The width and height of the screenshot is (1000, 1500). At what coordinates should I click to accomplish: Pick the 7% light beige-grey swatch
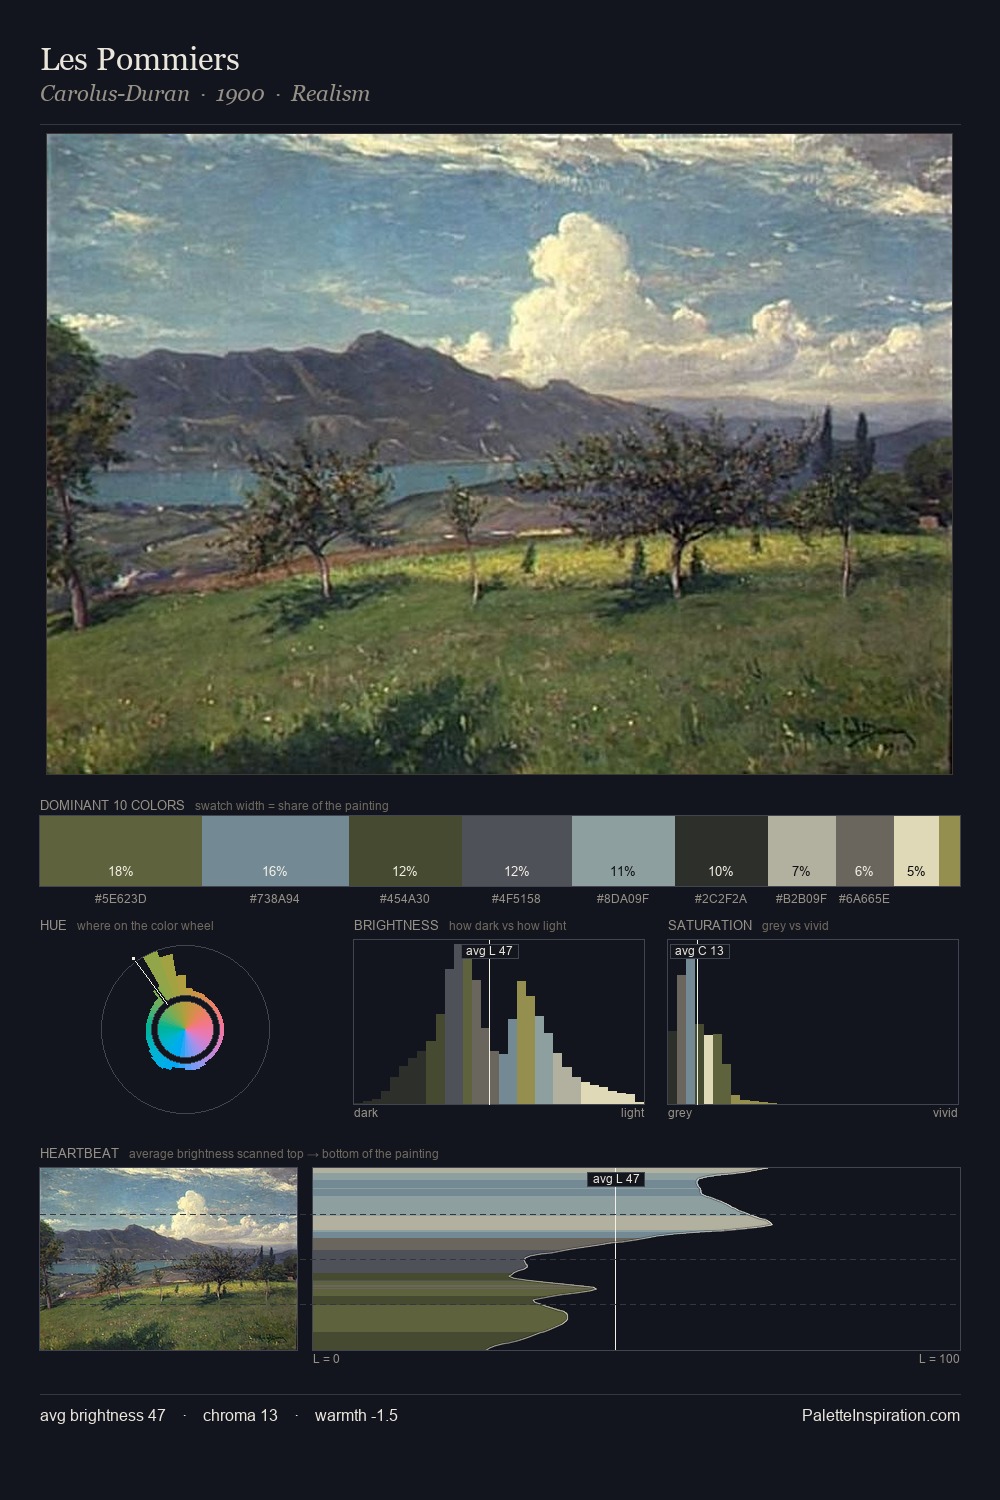[x=802, y=851]
